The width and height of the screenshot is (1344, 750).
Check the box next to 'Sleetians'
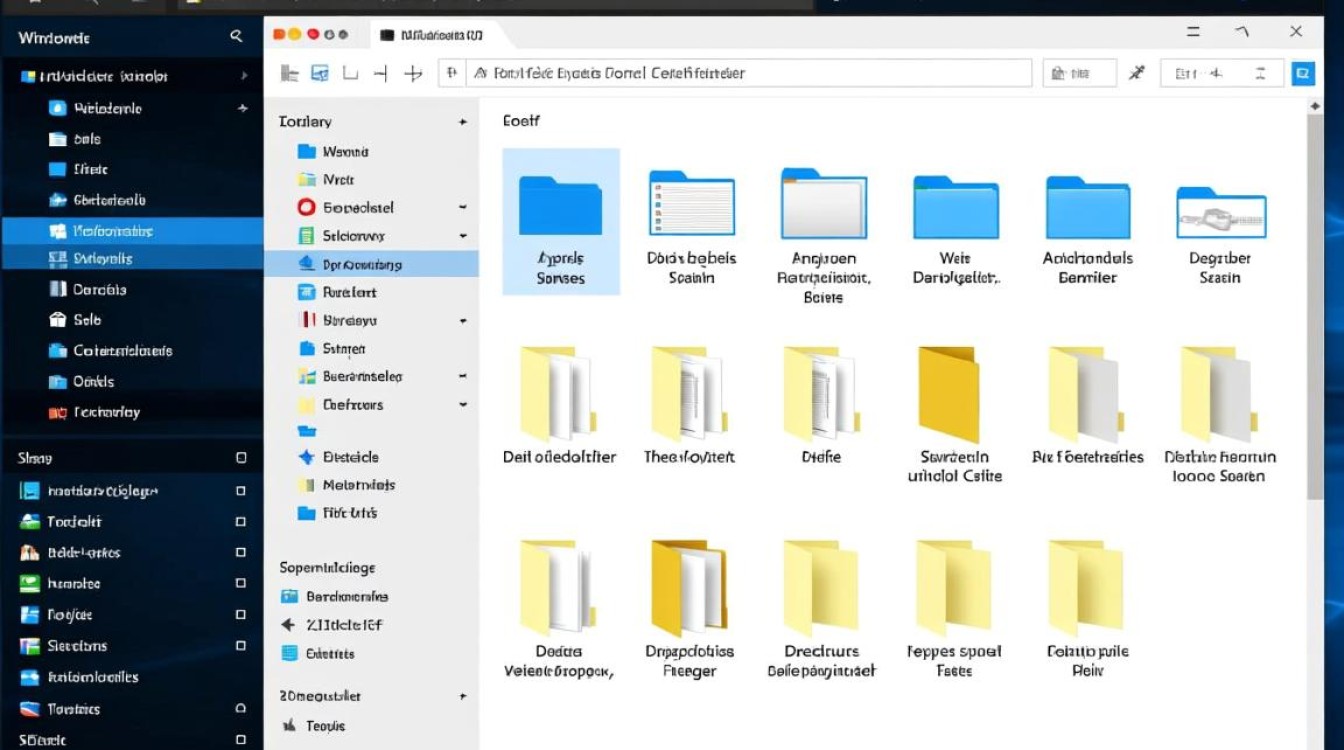[x=240, y=646]
